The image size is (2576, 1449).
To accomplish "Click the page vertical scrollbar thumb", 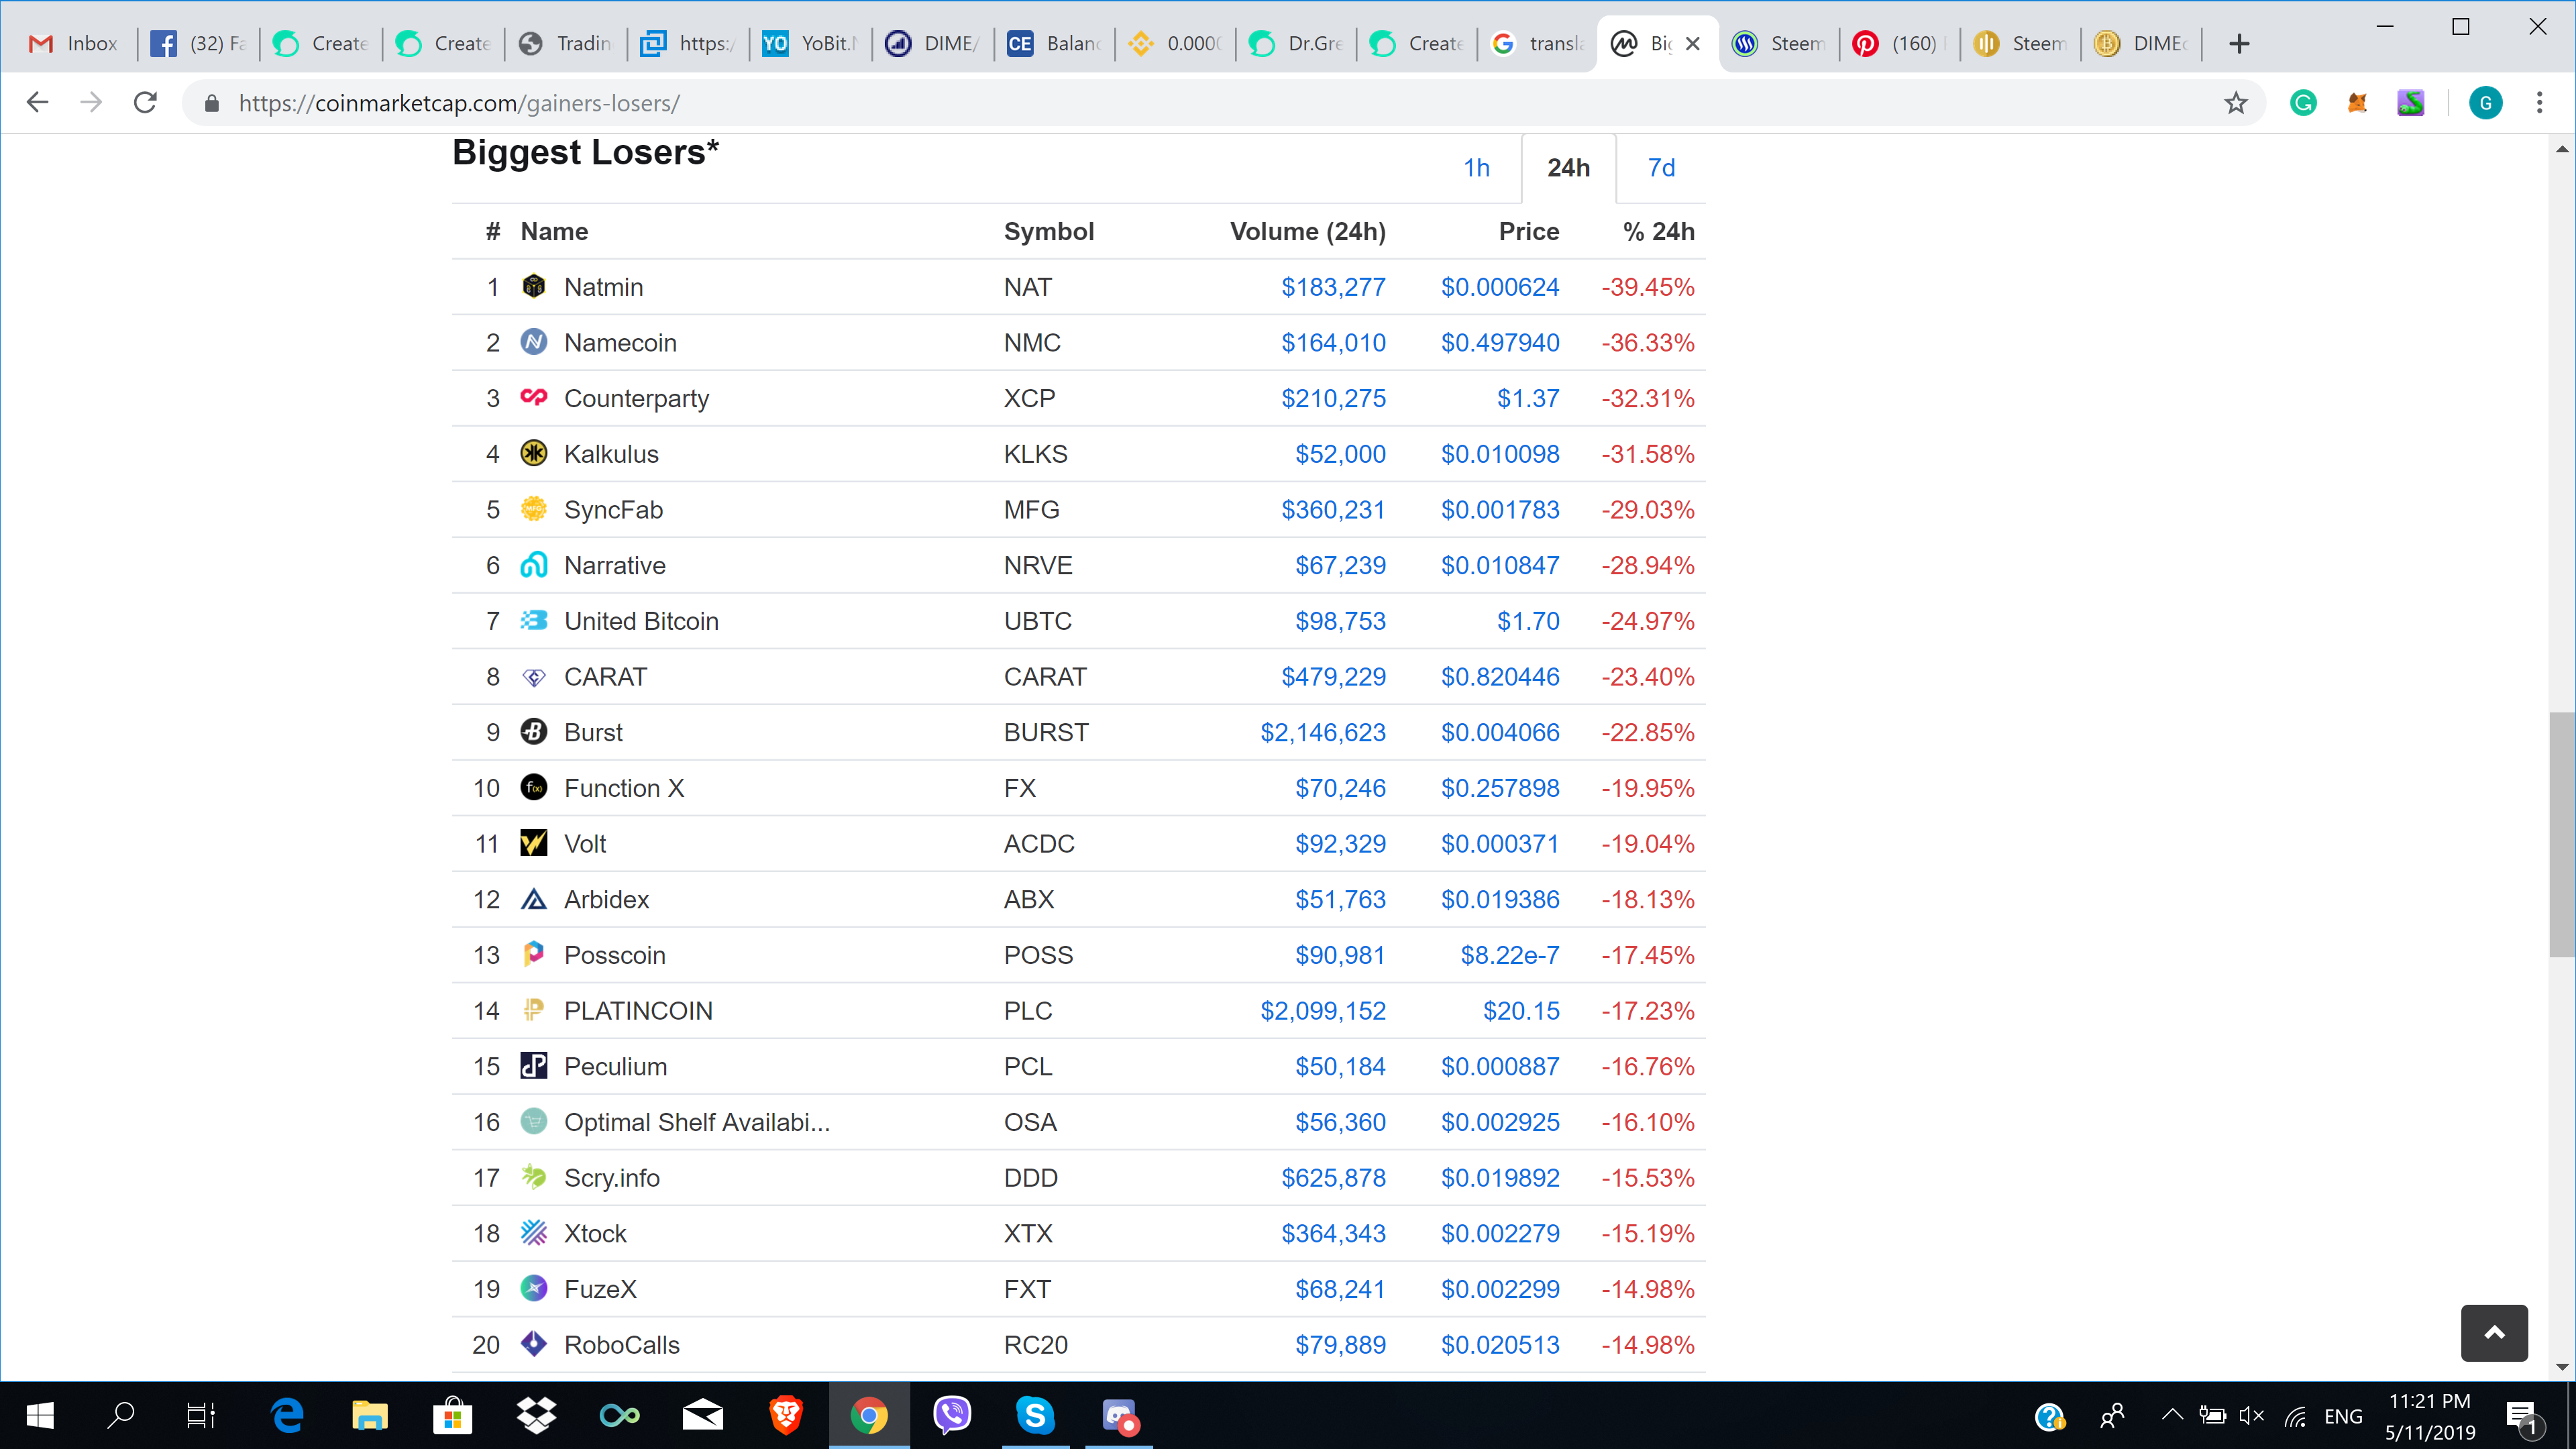I will [2561, 835].
